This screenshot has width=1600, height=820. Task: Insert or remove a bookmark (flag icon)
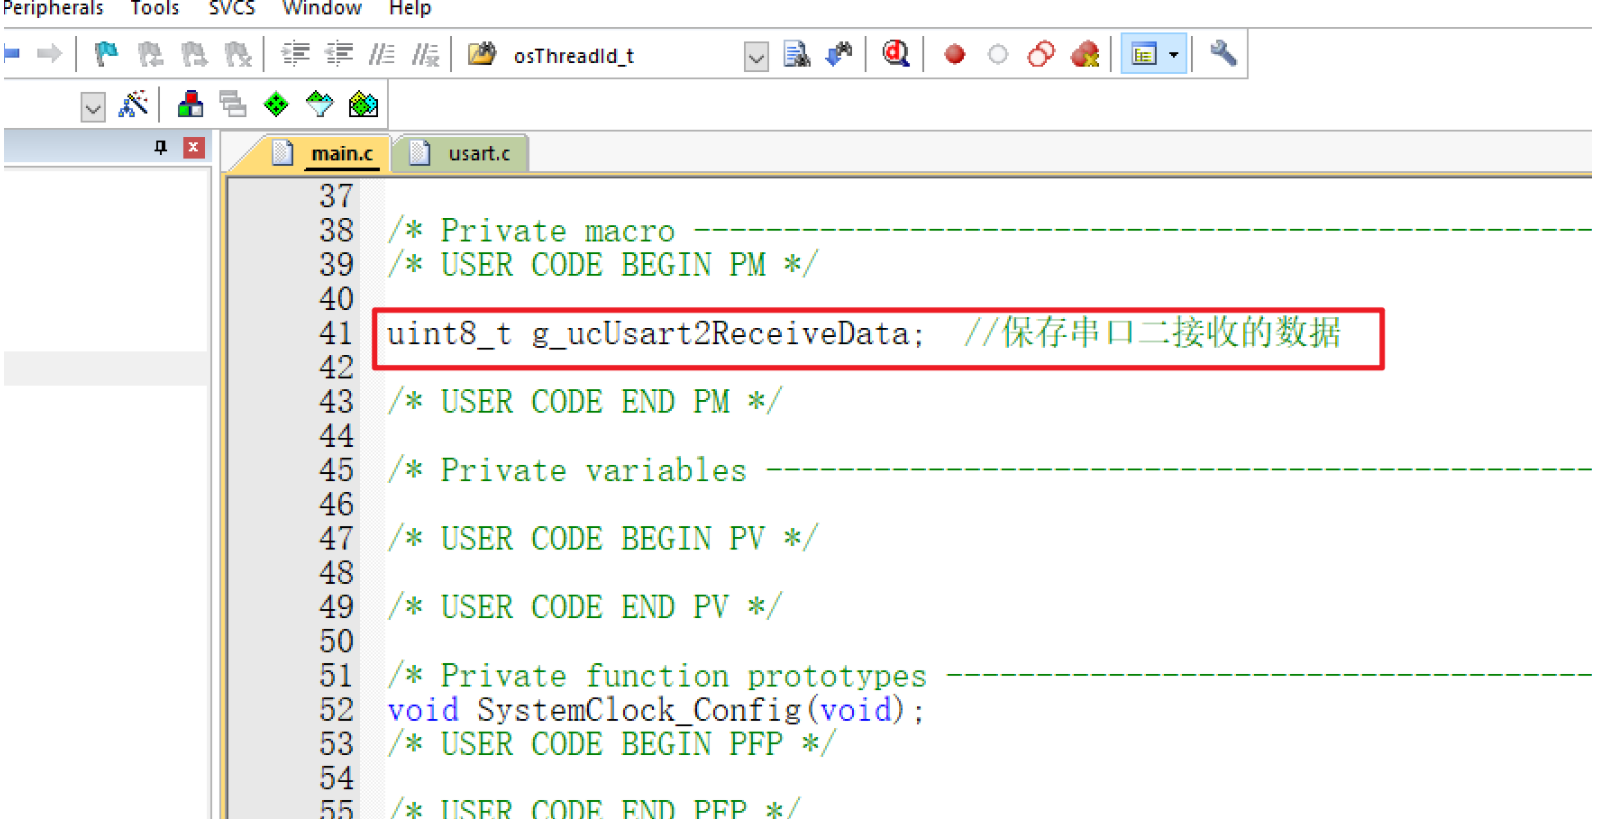coord(106,54)
